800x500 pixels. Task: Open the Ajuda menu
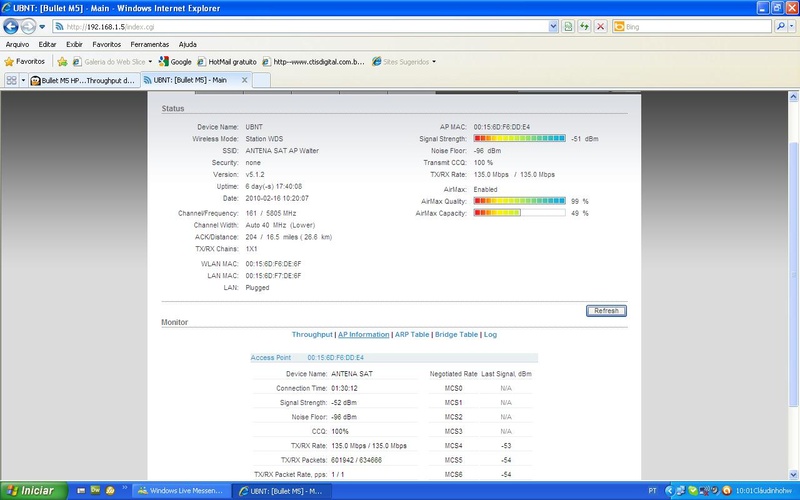[x=188, y=44]
